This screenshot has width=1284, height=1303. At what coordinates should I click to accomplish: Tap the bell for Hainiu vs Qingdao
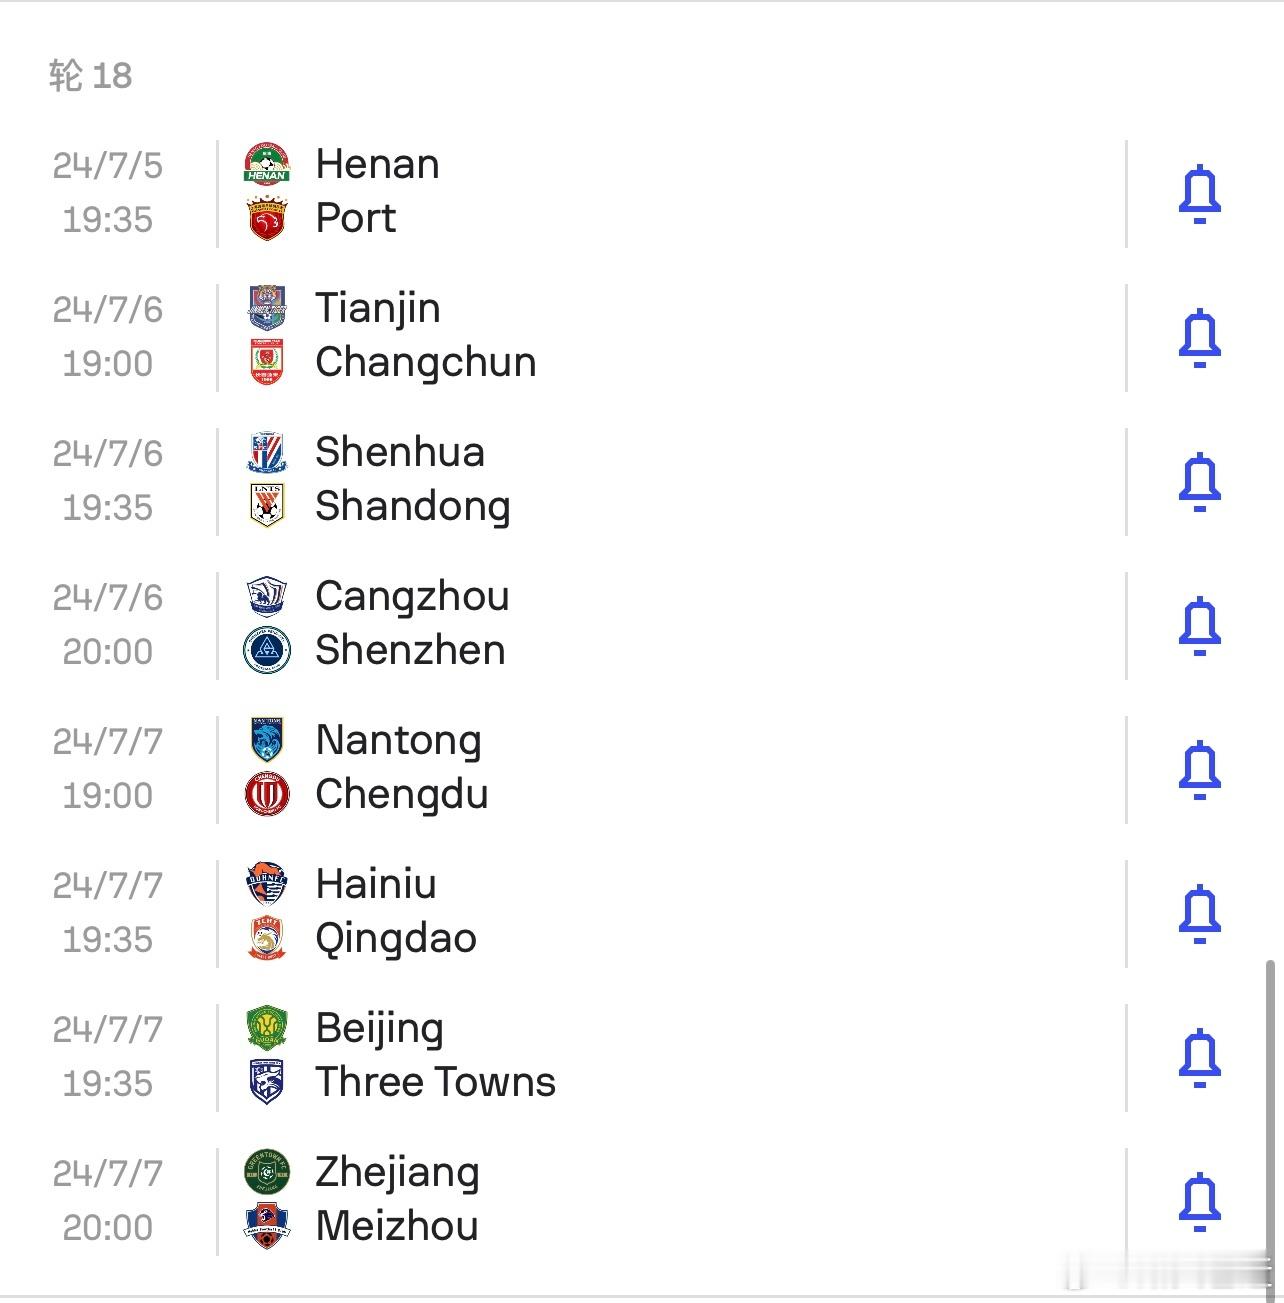click(x=1199, y=914)
